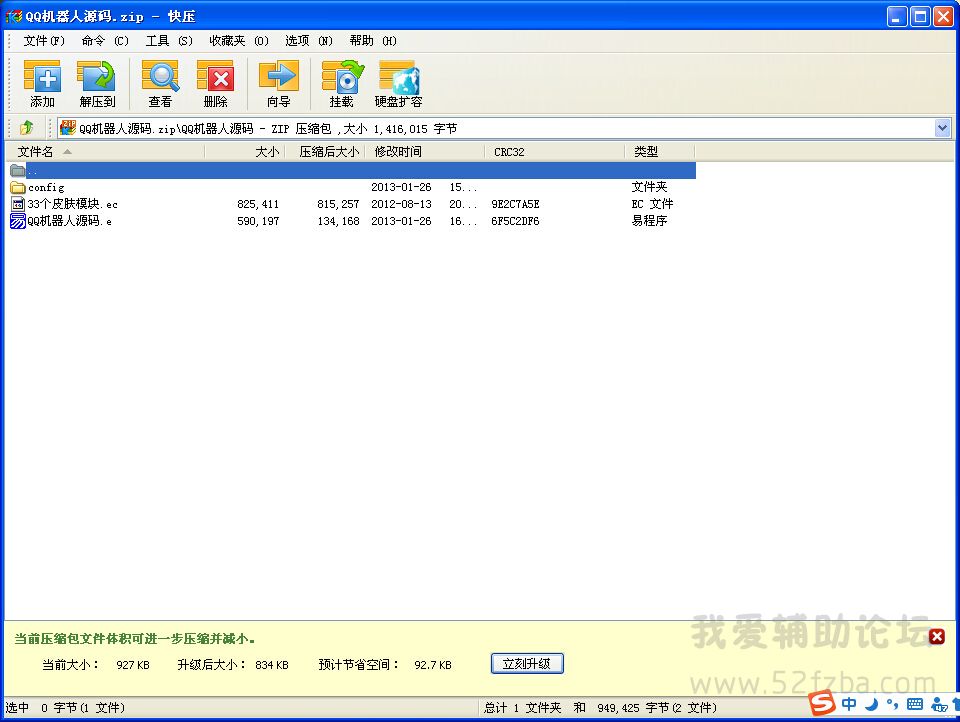Click the moon icon in IME bar
The width and height of the screenshot is (960, 722).
pos(871,704)
